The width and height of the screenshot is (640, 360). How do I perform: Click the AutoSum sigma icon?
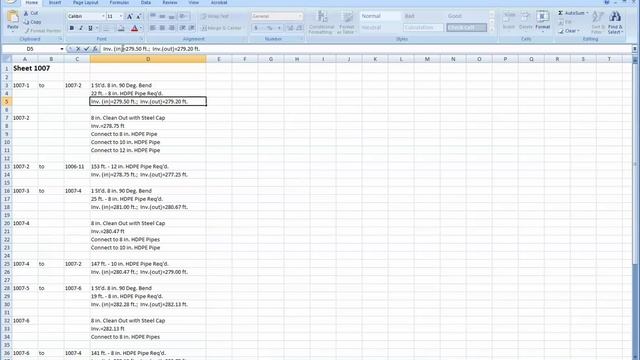(560, 13)
